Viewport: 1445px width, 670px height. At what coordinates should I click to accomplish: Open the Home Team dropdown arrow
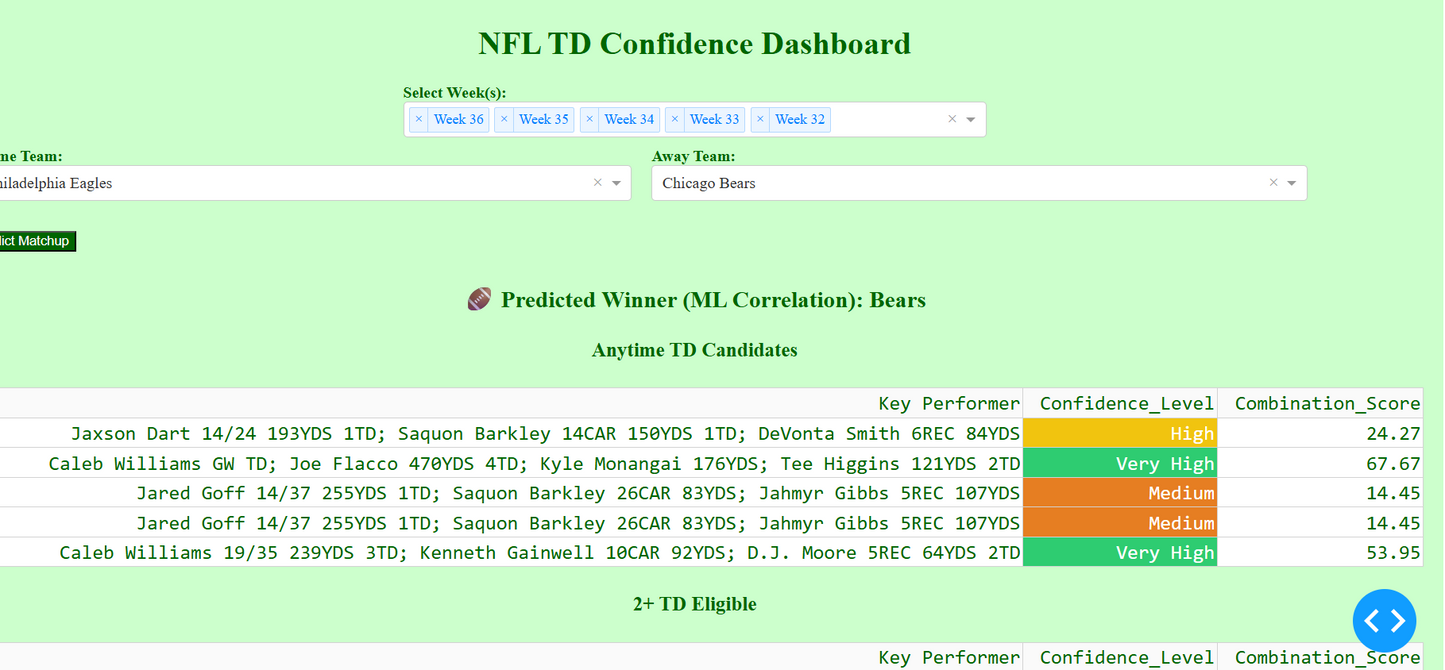point(618,183)
